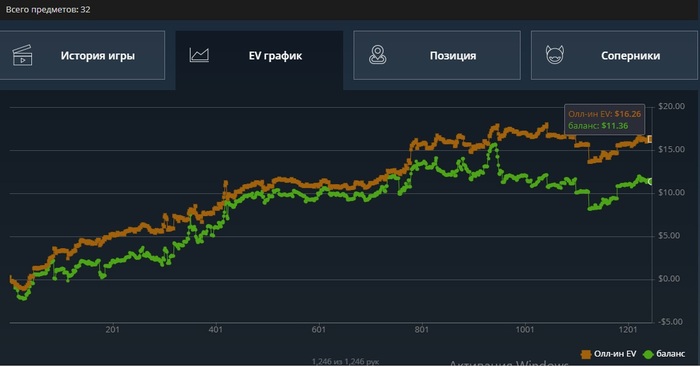The image size is (700, 367).
Task: Click the orange end marker on EV line
Action: click(x=650, y=139)
